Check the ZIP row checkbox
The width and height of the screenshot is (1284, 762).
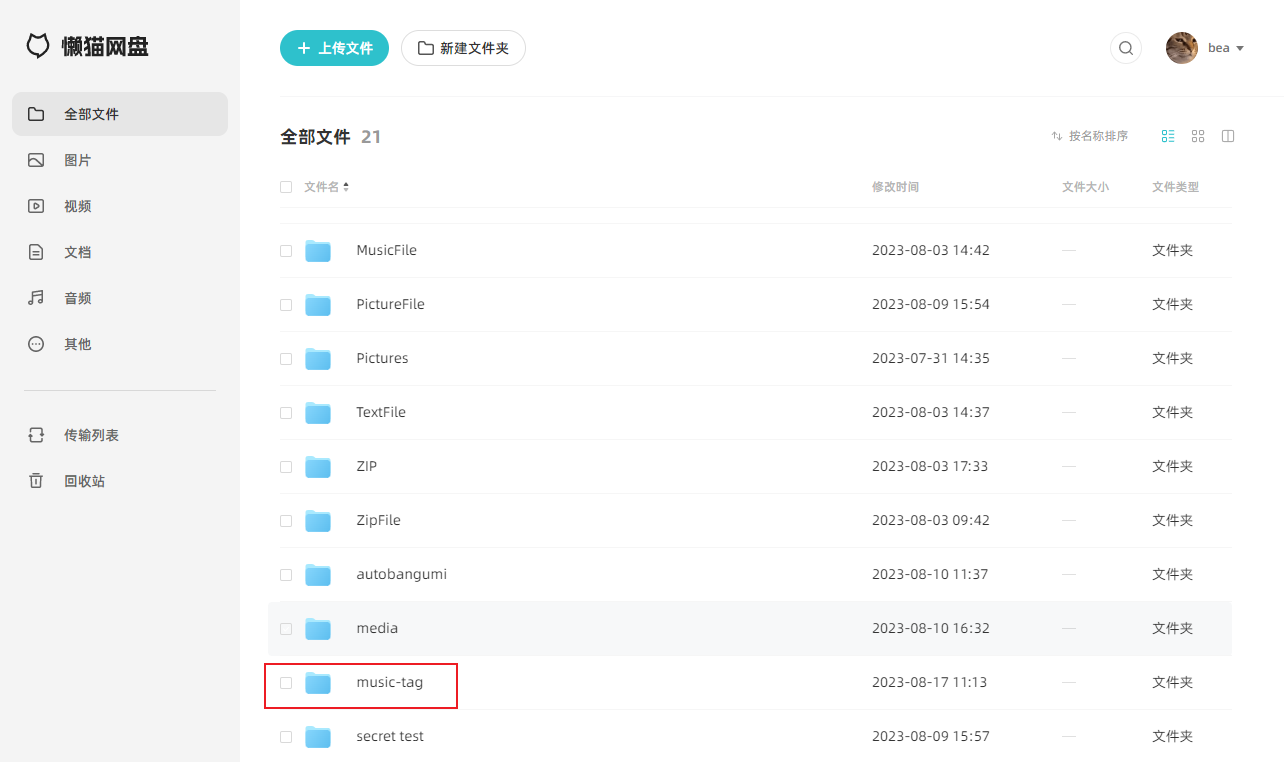click(x=286, y=467)
